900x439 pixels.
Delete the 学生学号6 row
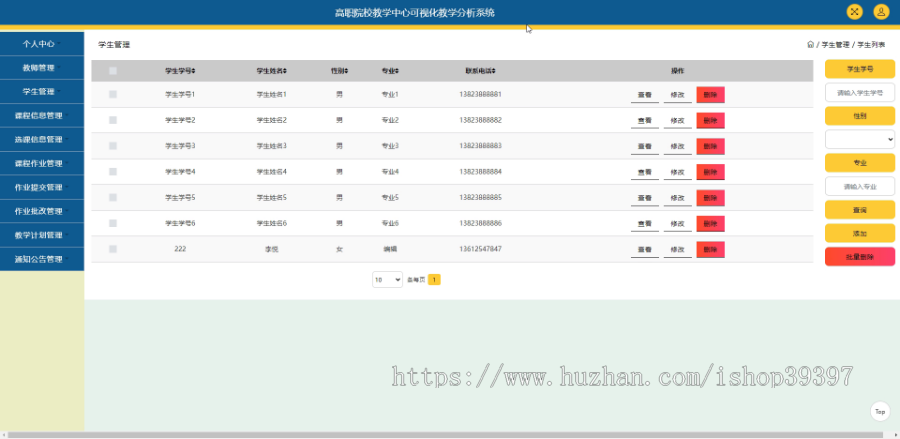(711, 224)
